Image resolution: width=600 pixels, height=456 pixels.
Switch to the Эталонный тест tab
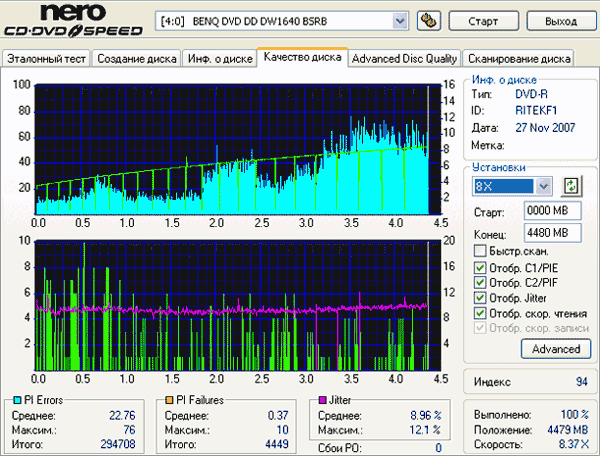pos(46,59)
